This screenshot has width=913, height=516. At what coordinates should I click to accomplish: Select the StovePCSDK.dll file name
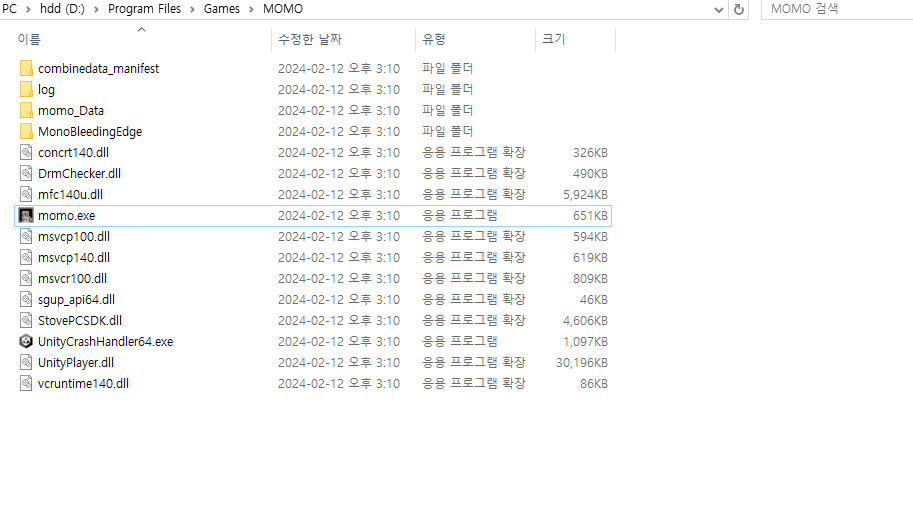pos(80,320)
